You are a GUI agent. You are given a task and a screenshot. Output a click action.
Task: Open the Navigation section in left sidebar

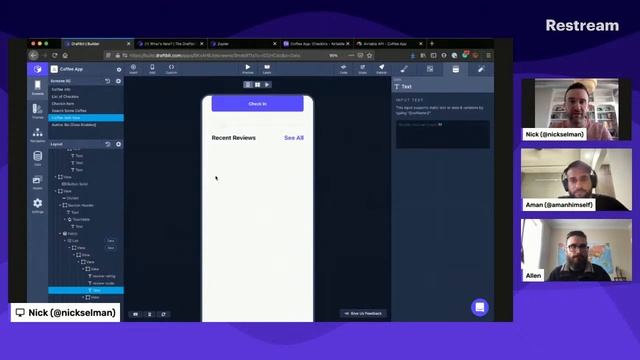[38, 135]
